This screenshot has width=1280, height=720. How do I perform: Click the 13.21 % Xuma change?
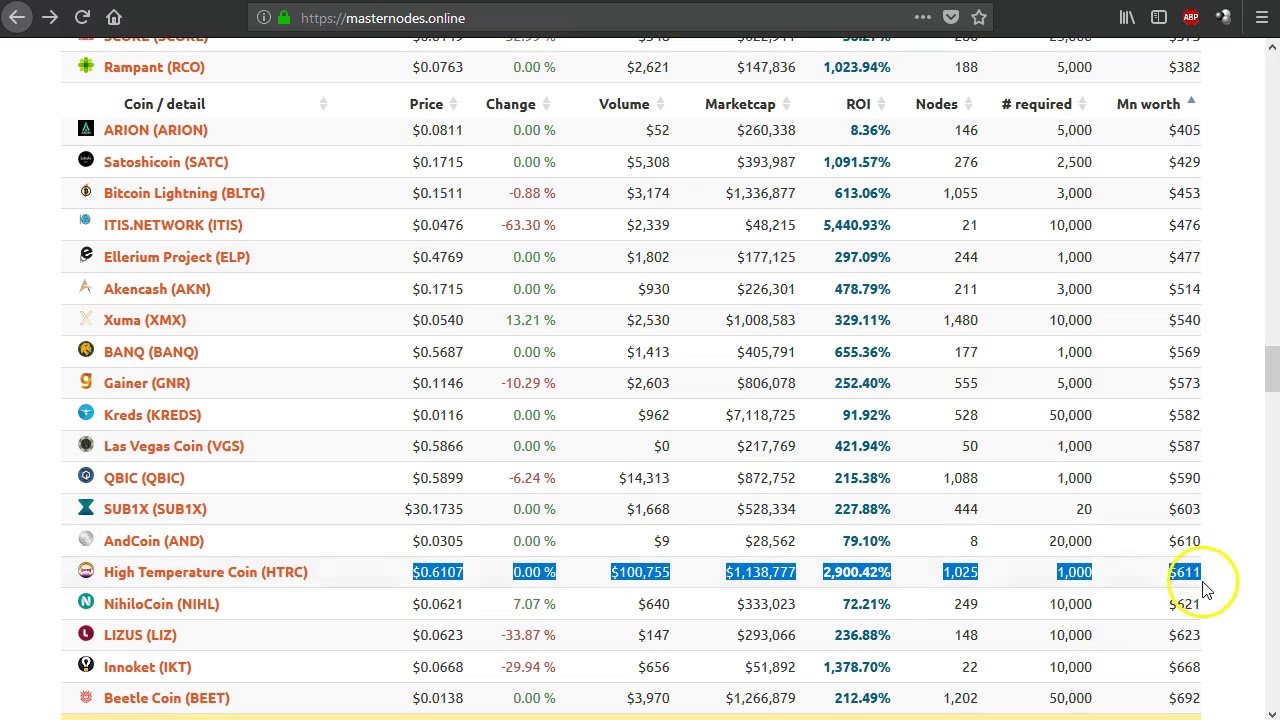click(531, 320)
